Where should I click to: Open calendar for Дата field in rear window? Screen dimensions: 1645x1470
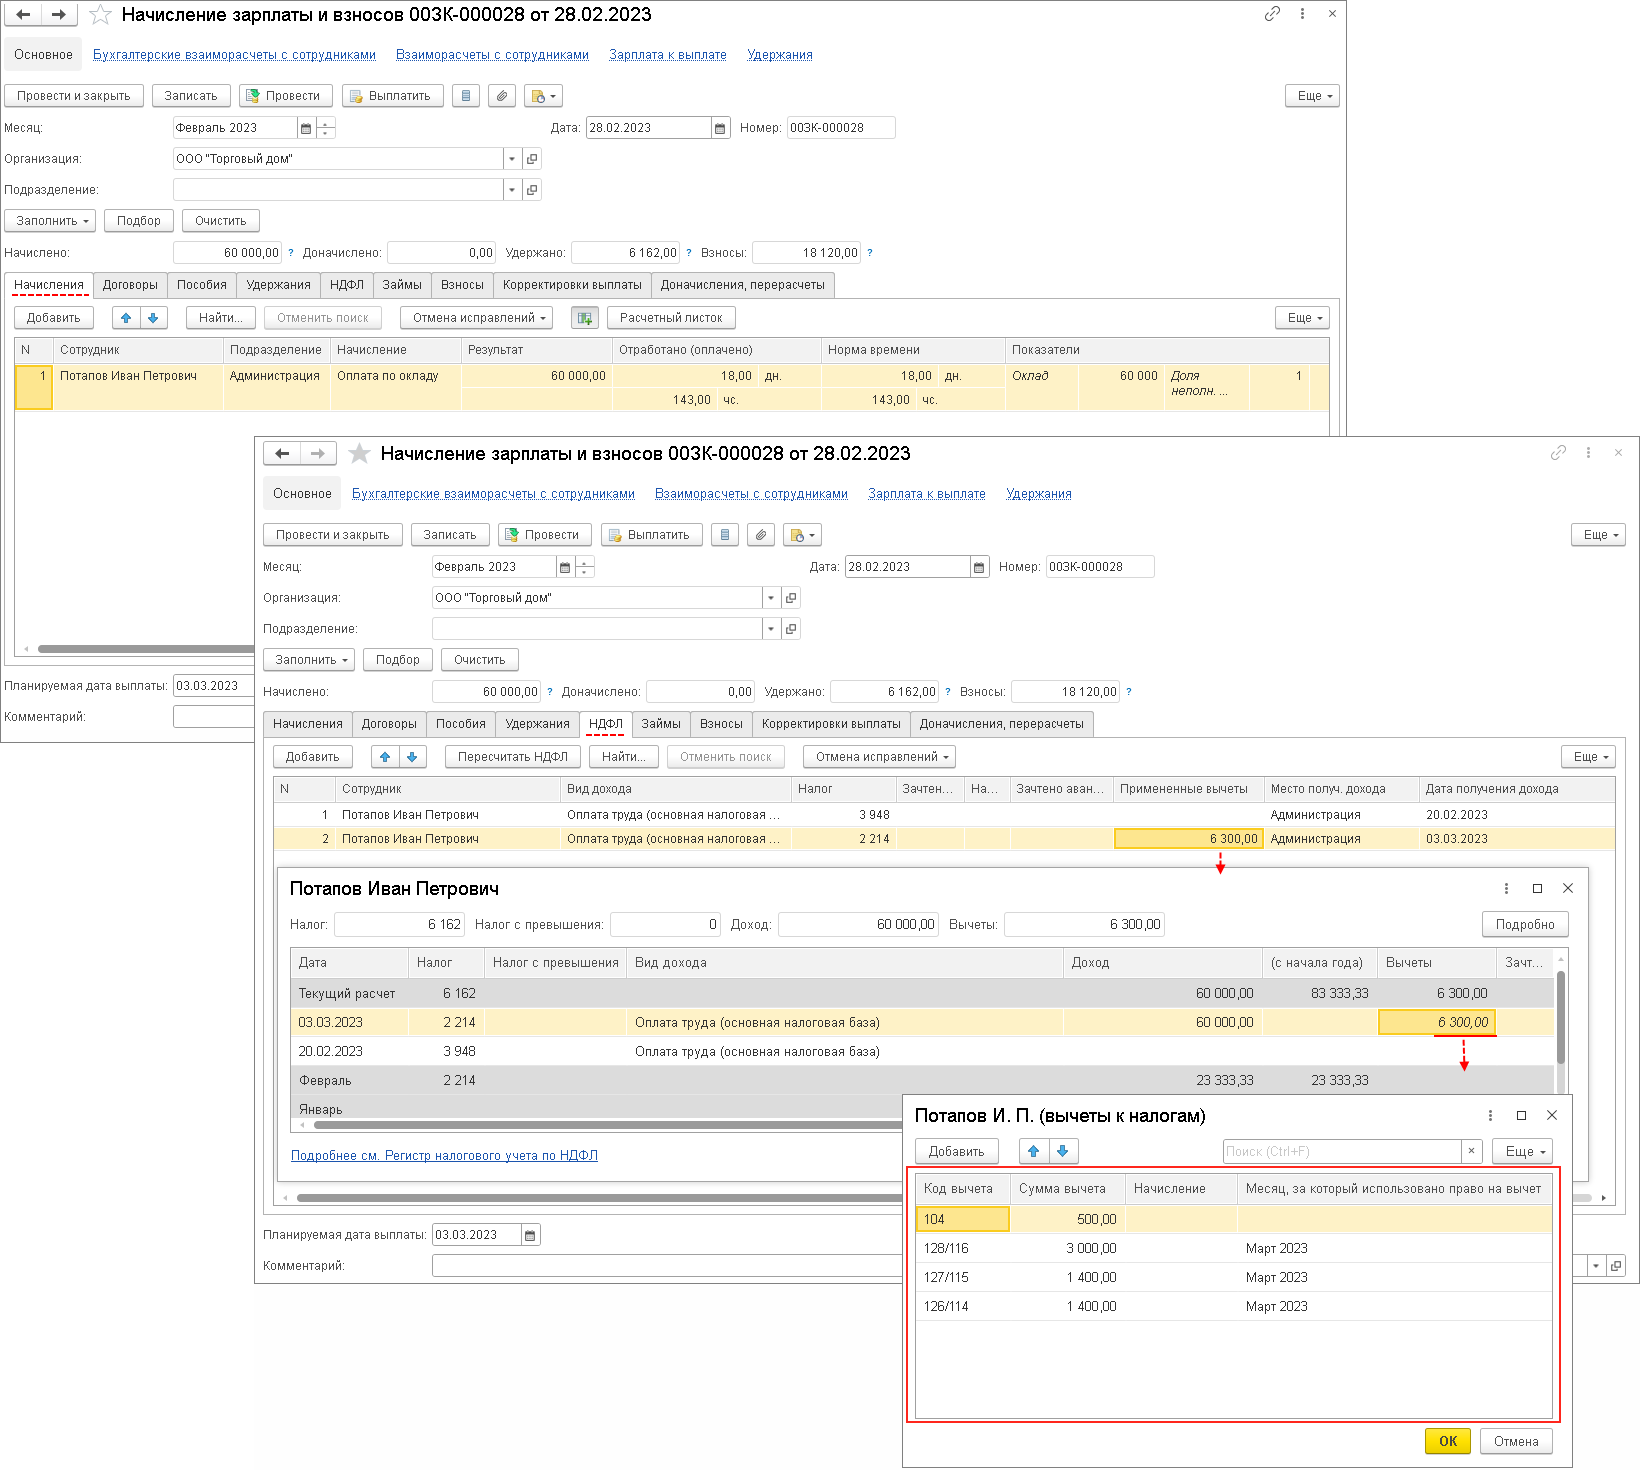(x=720, y=128)
